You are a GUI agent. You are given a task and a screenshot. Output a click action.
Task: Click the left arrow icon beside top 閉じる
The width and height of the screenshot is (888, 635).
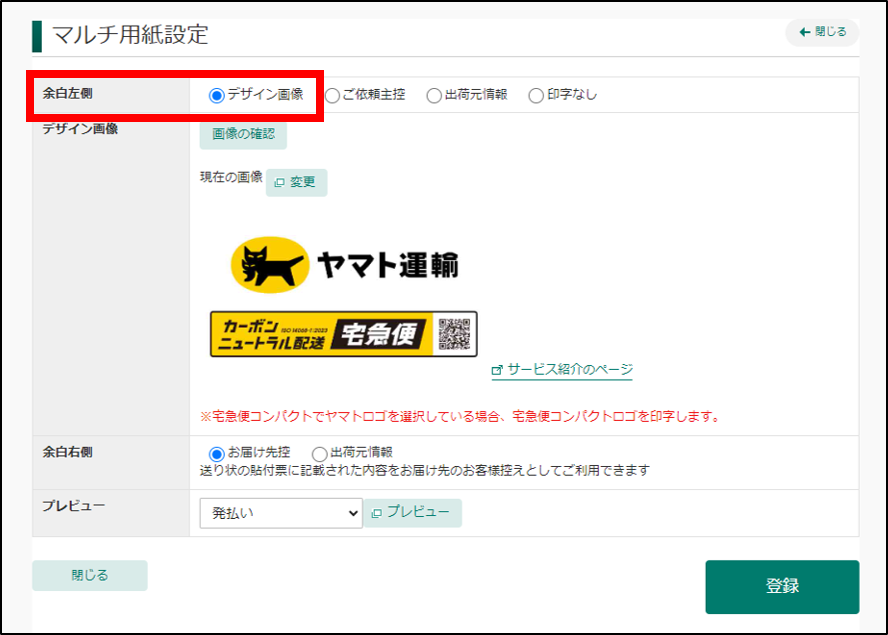pos(805,32)
